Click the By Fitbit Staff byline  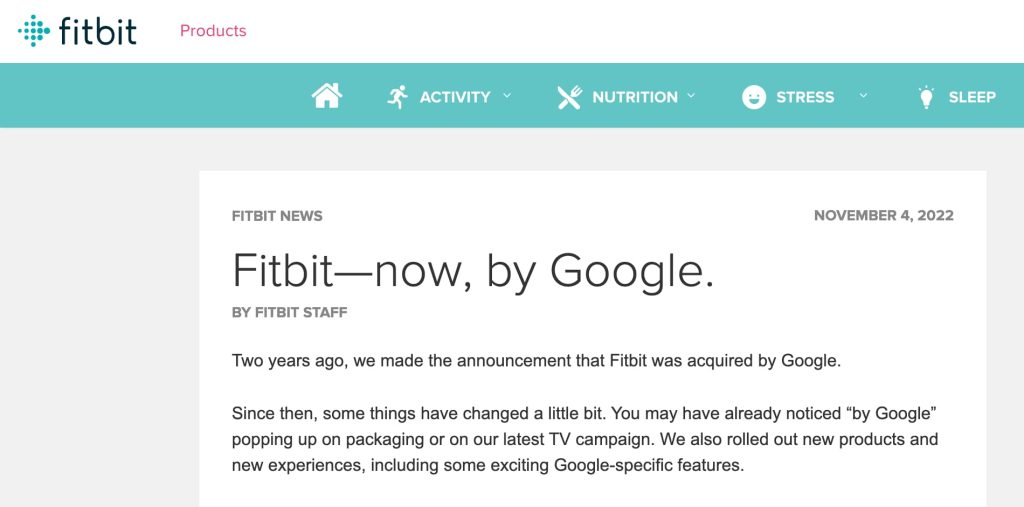coord(290,313)
